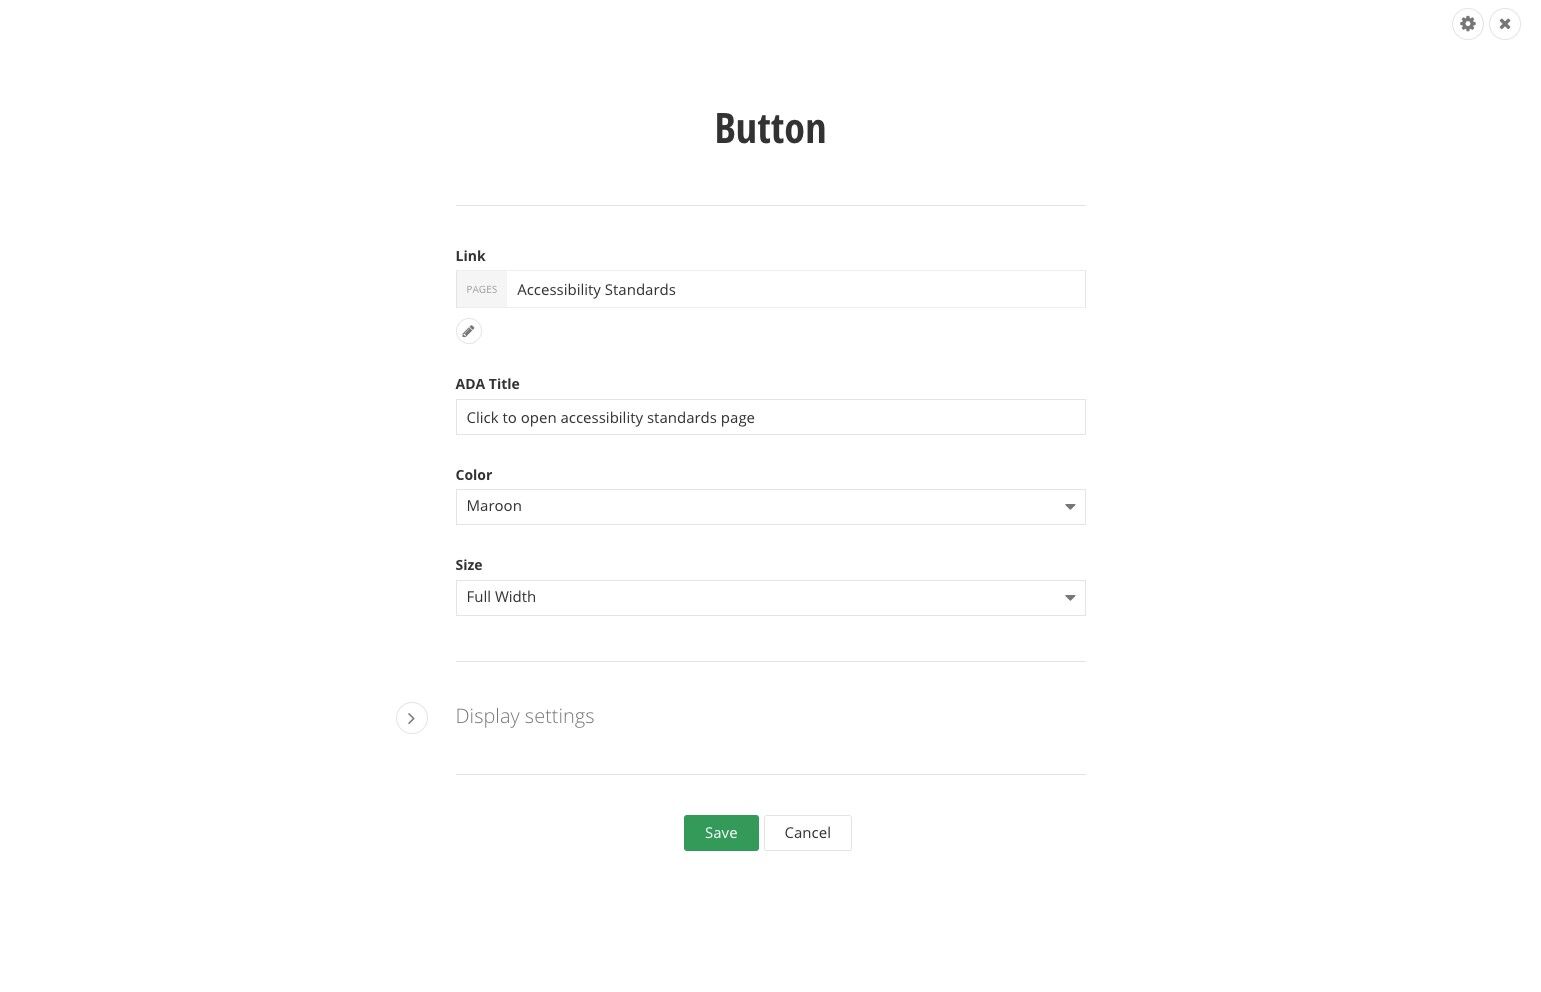Click the pencil edit icon under Link
1541x992 pixels.
[x=468, y=331]
